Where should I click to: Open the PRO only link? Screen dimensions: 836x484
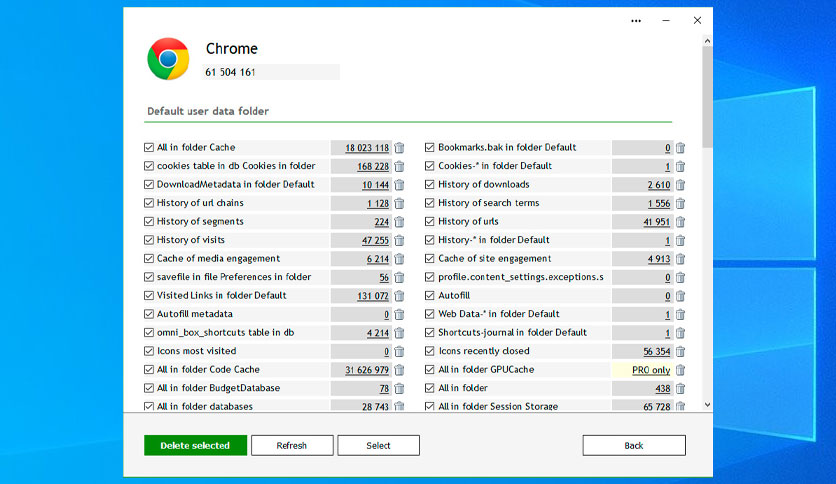coord(651,370)
